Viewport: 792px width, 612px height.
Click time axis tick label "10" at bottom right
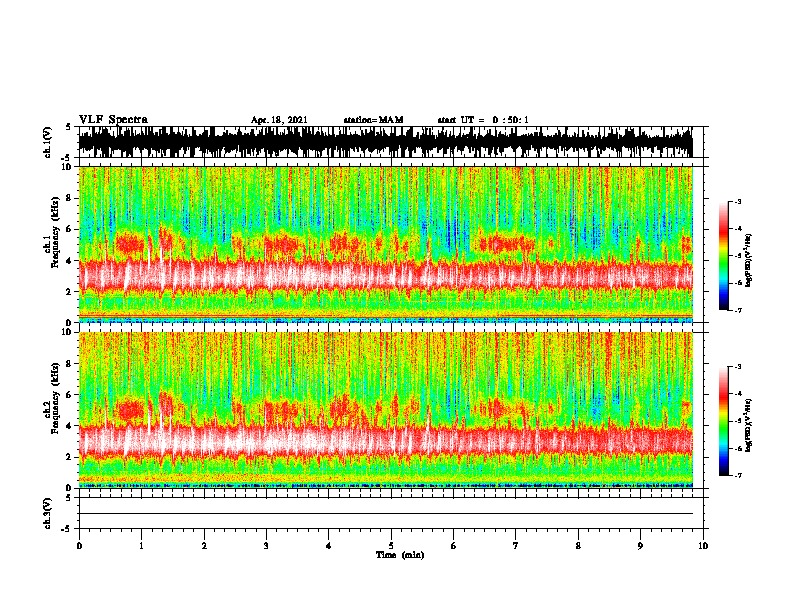click(703, 546)
